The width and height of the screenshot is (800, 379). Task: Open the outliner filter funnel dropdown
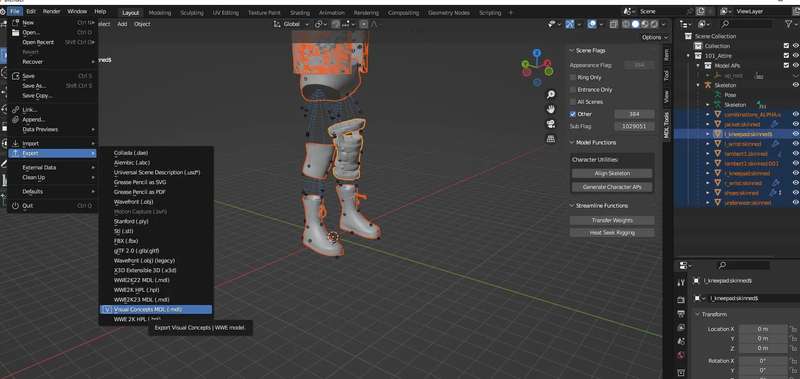(789, 24)
